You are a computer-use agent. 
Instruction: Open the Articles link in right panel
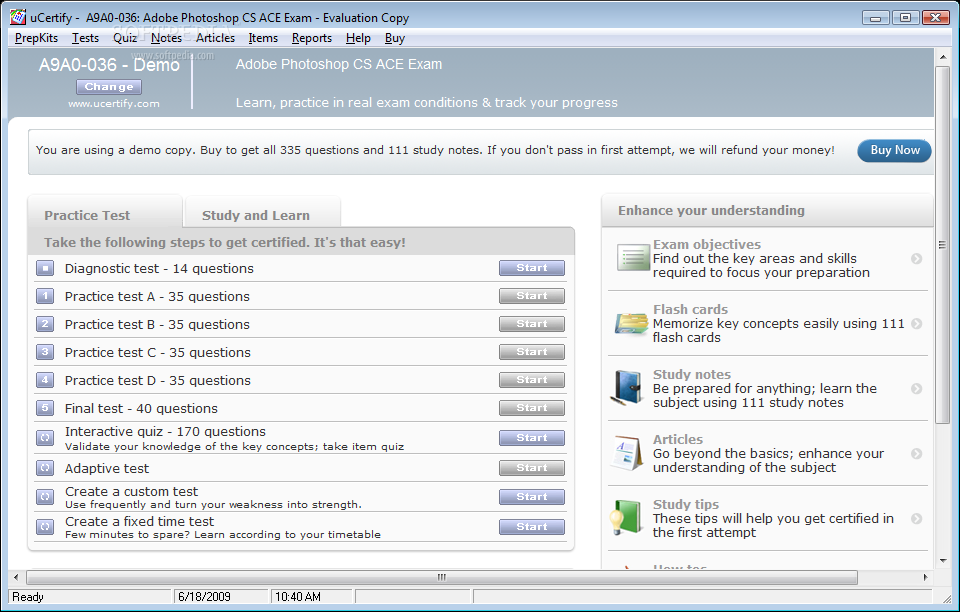coord(678,439)
